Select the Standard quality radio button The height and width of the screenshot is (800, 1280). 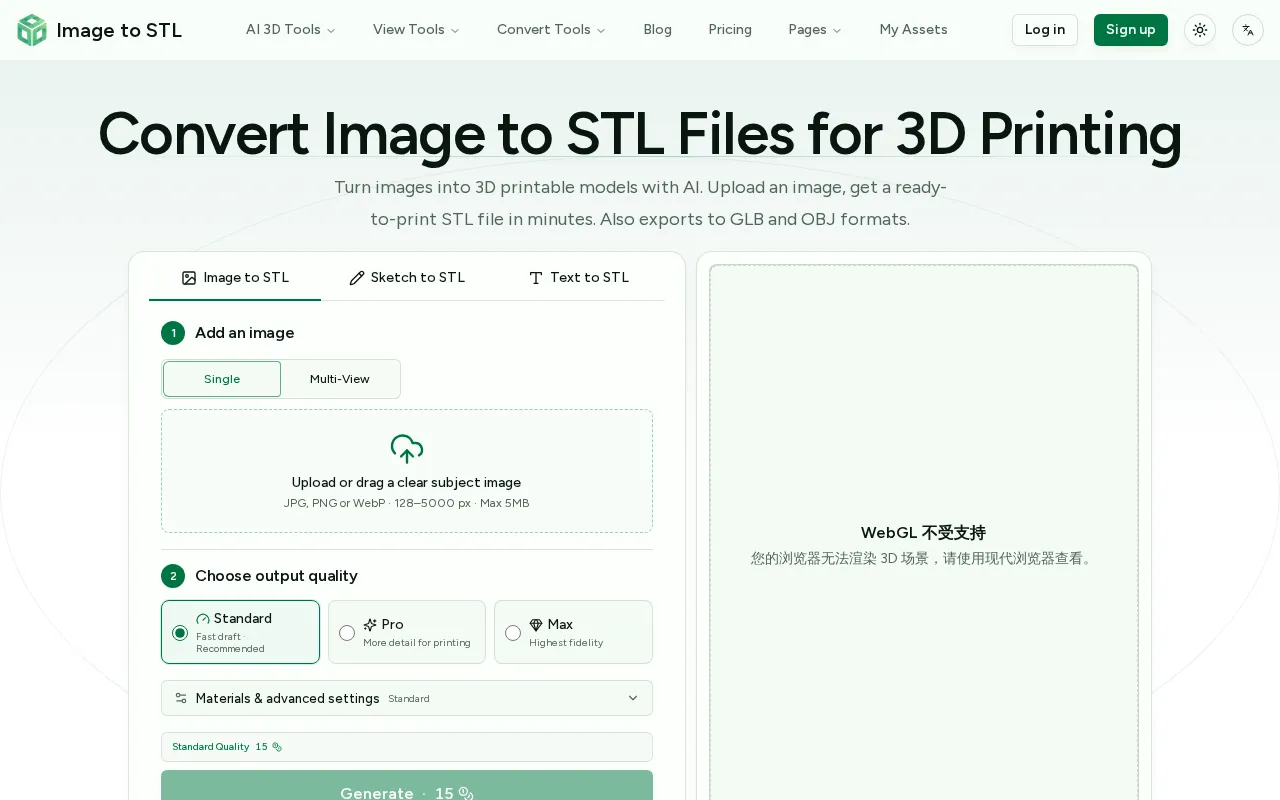[x=180, y=633]
